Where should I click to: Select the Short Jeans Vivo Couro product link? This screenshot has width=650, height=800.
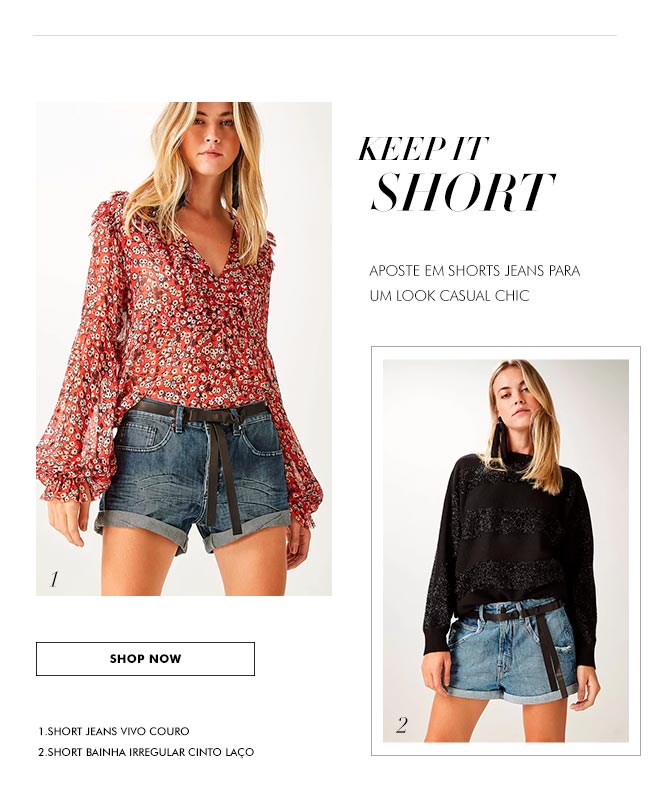(114, 731)
